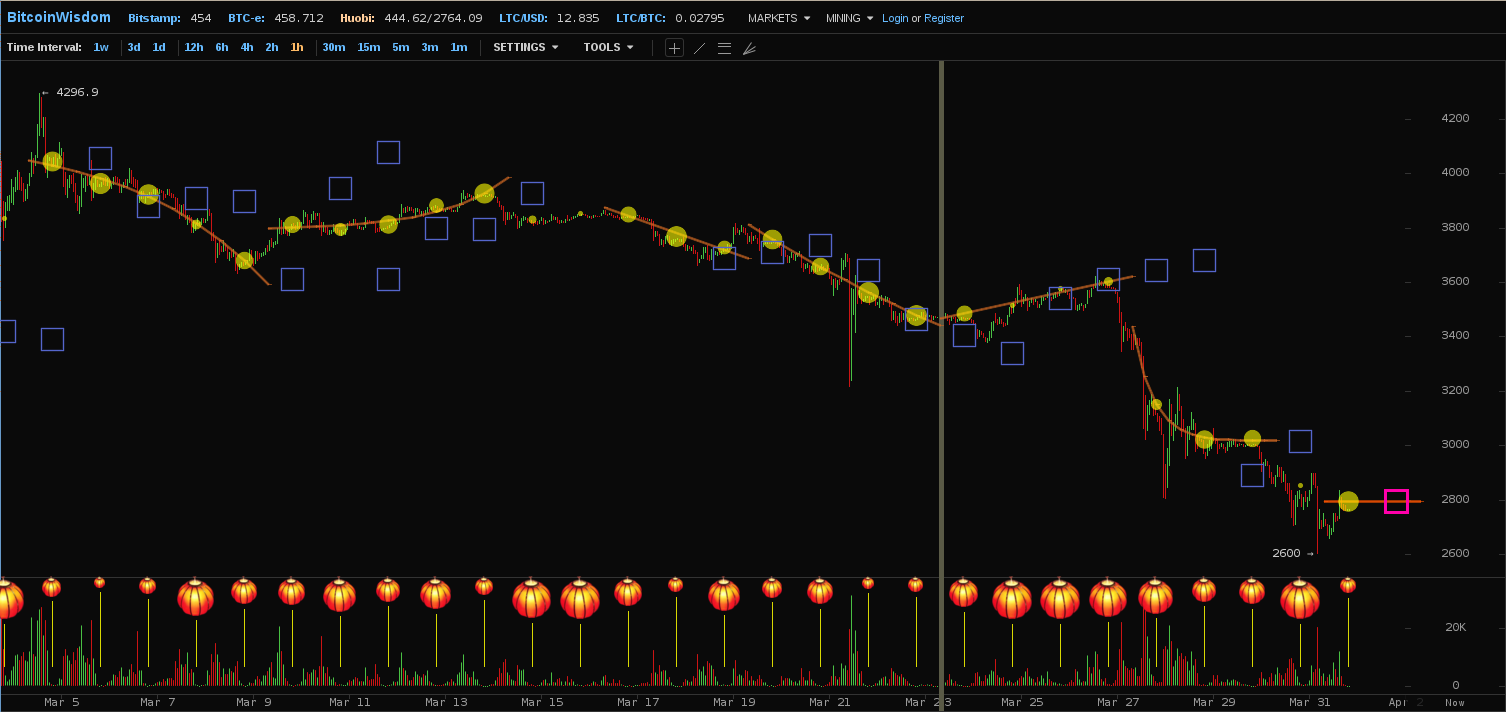
Task: Click the pink square marker on chart
Action: pos(1396,502)
